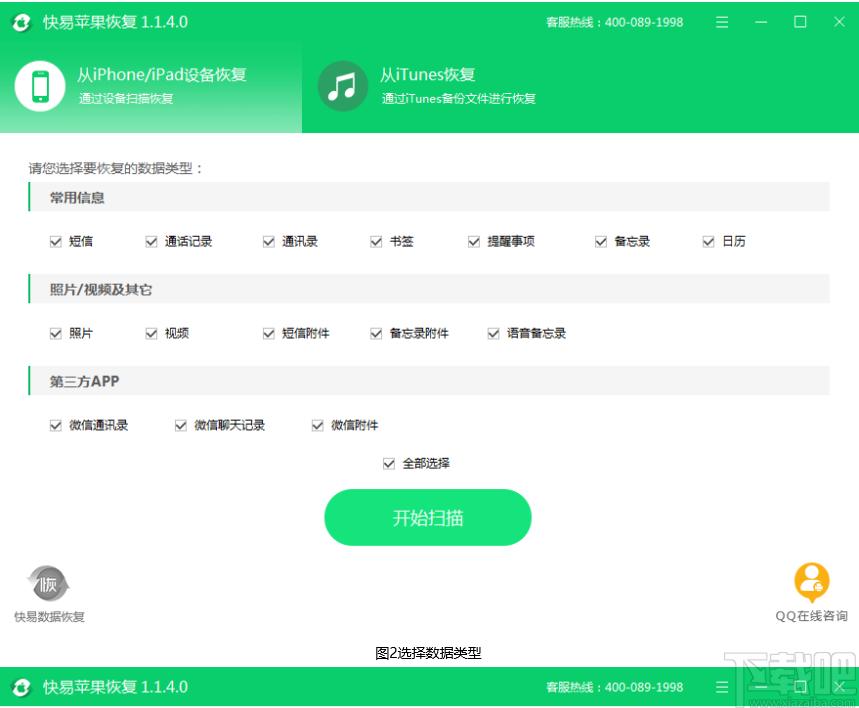Screen dimensions: 859x708
Task: Uncheck the 日历 checkbox
Action: coord(708,242)
